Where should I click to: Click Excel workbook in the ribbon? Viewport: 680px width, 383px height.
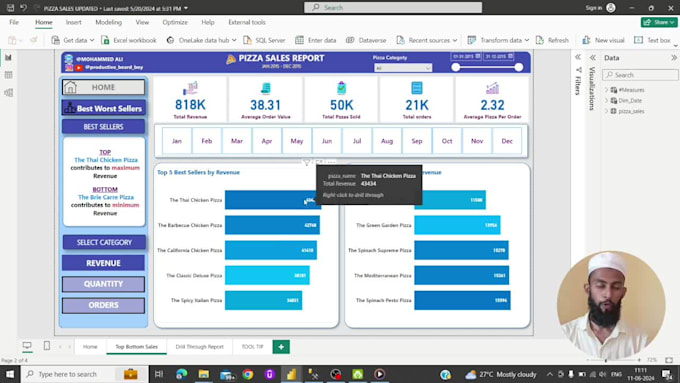[129, 40]
